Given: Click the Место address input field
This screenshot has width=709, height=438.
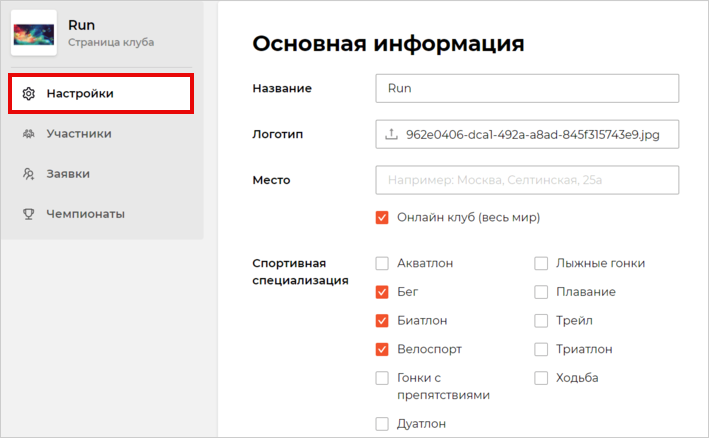Looking at the screenshot, I should [527, 180].
